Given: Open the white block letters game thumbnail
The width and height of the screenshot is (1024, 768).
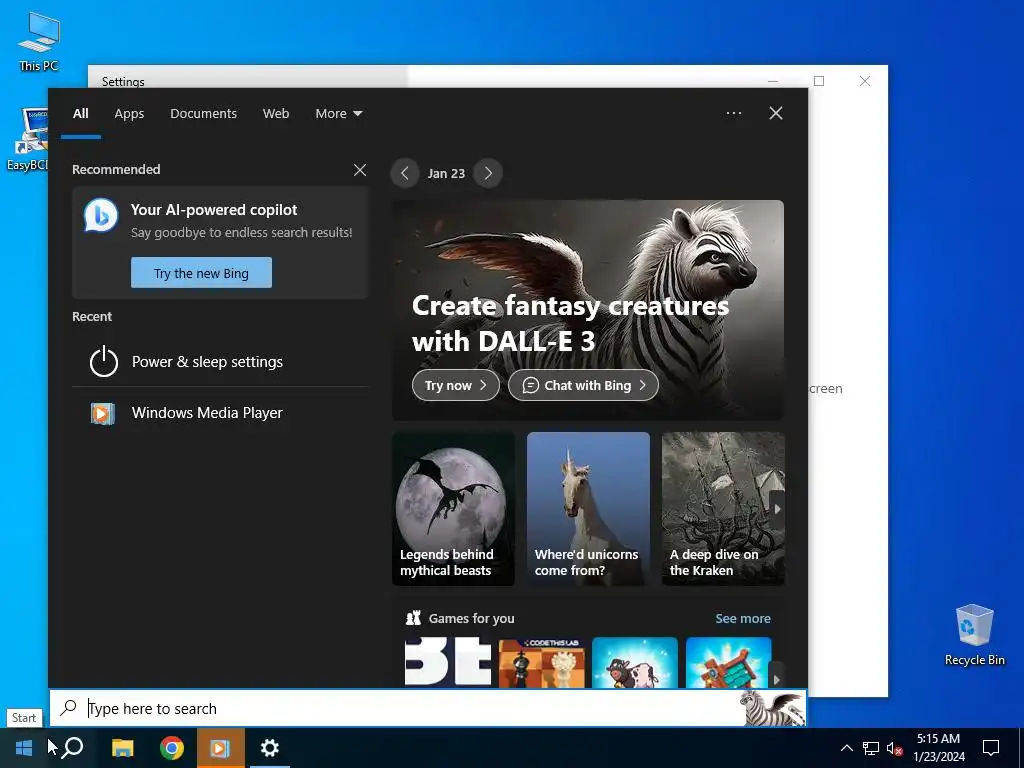Looking at the screenshot, I should pos(448,662).
